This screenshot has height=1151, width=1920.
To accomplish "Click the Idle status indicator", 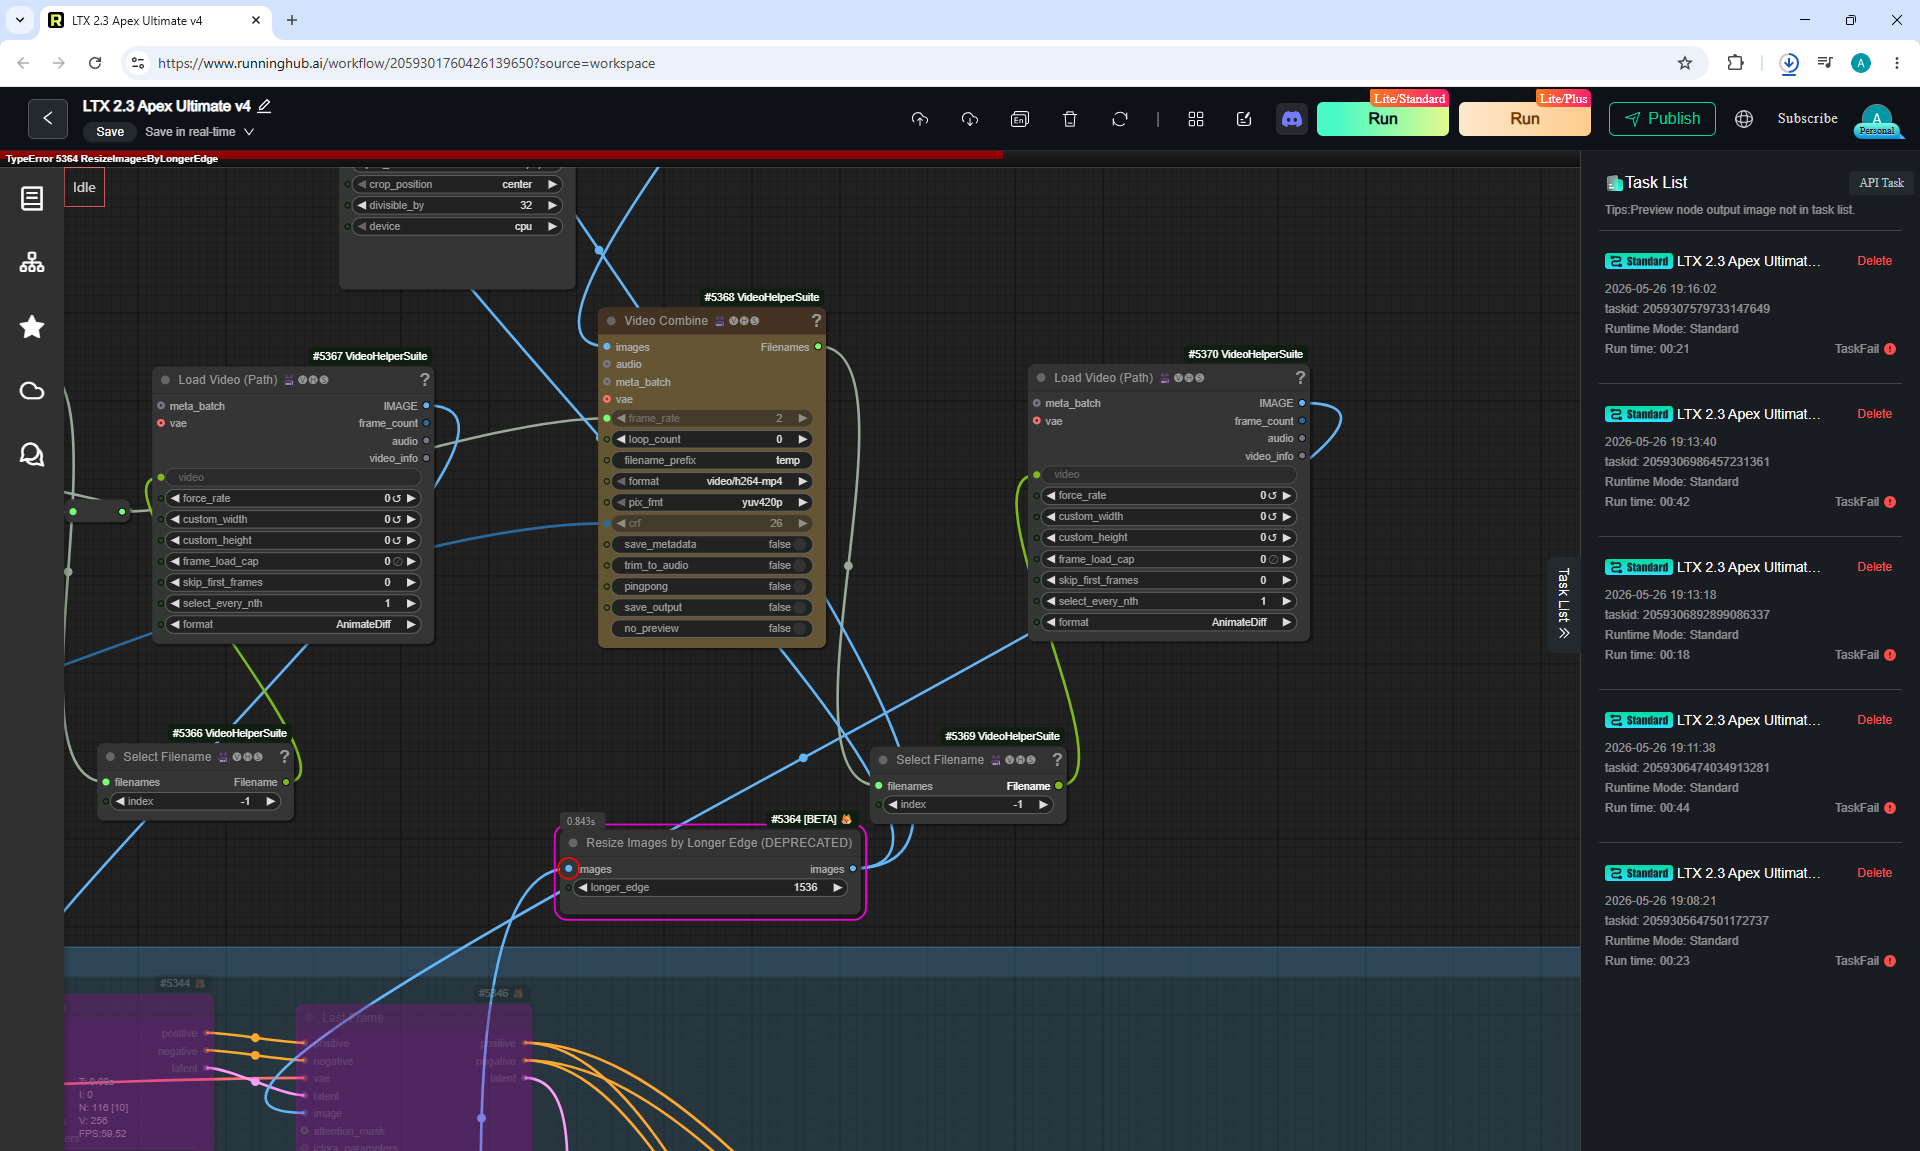I will 85,188.
